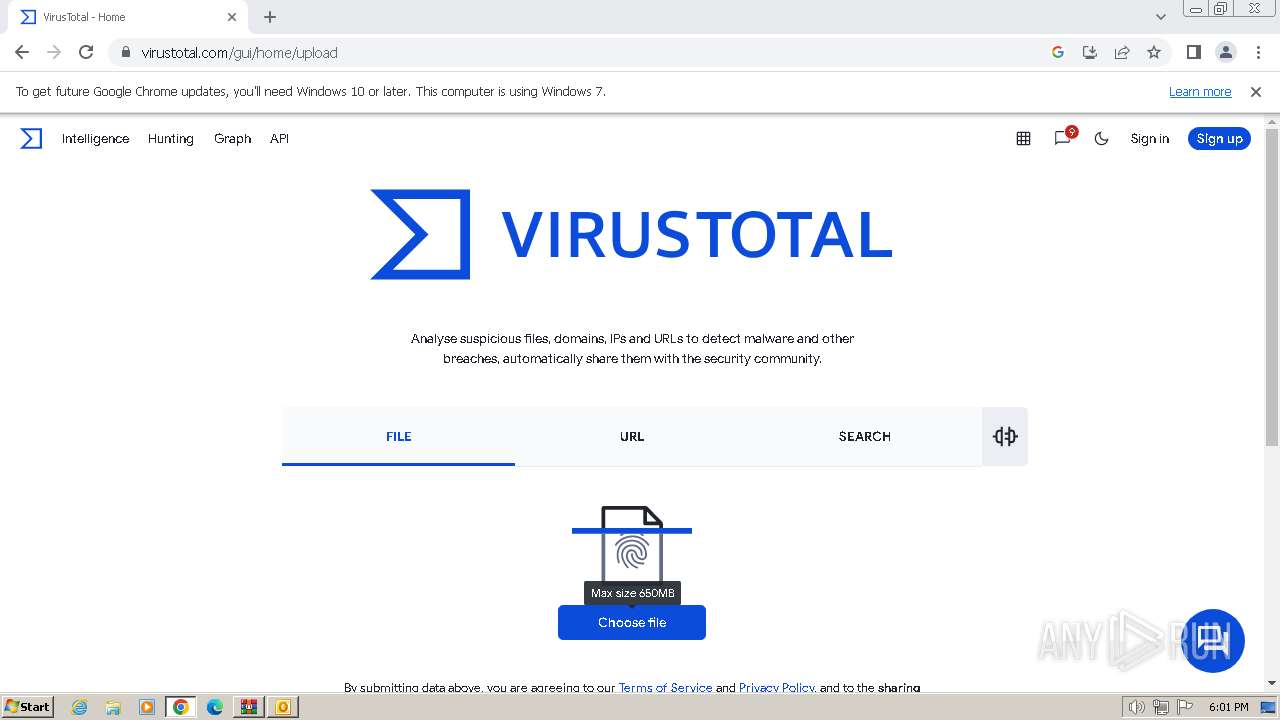1280x720 pixels.
Task: Open the API menu item
Action: [x=279, y=139]
